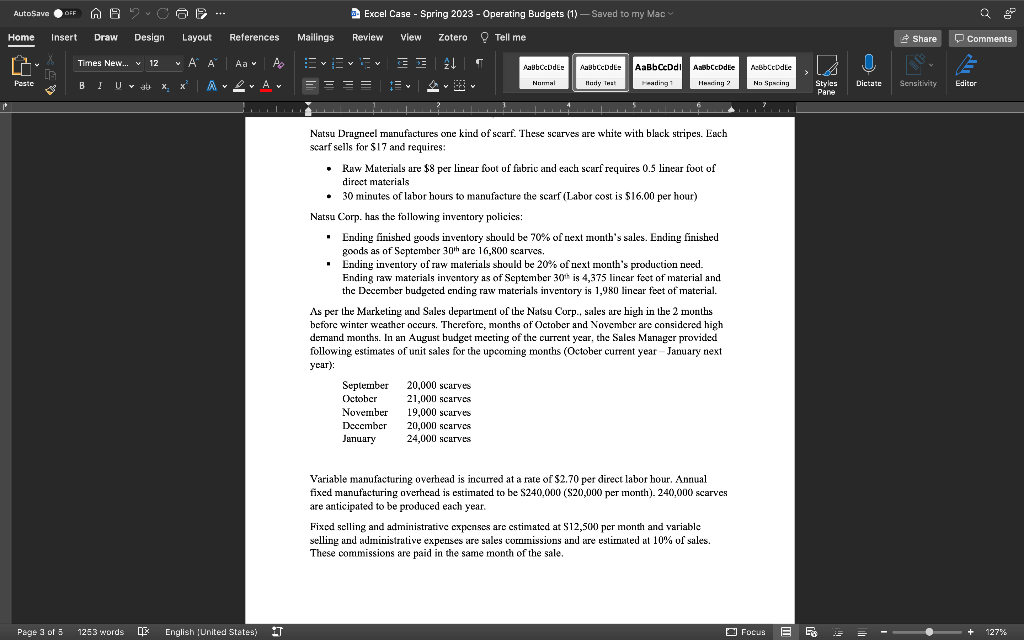Open spelling and grammar check in the status bar

(x=144, y=632)
